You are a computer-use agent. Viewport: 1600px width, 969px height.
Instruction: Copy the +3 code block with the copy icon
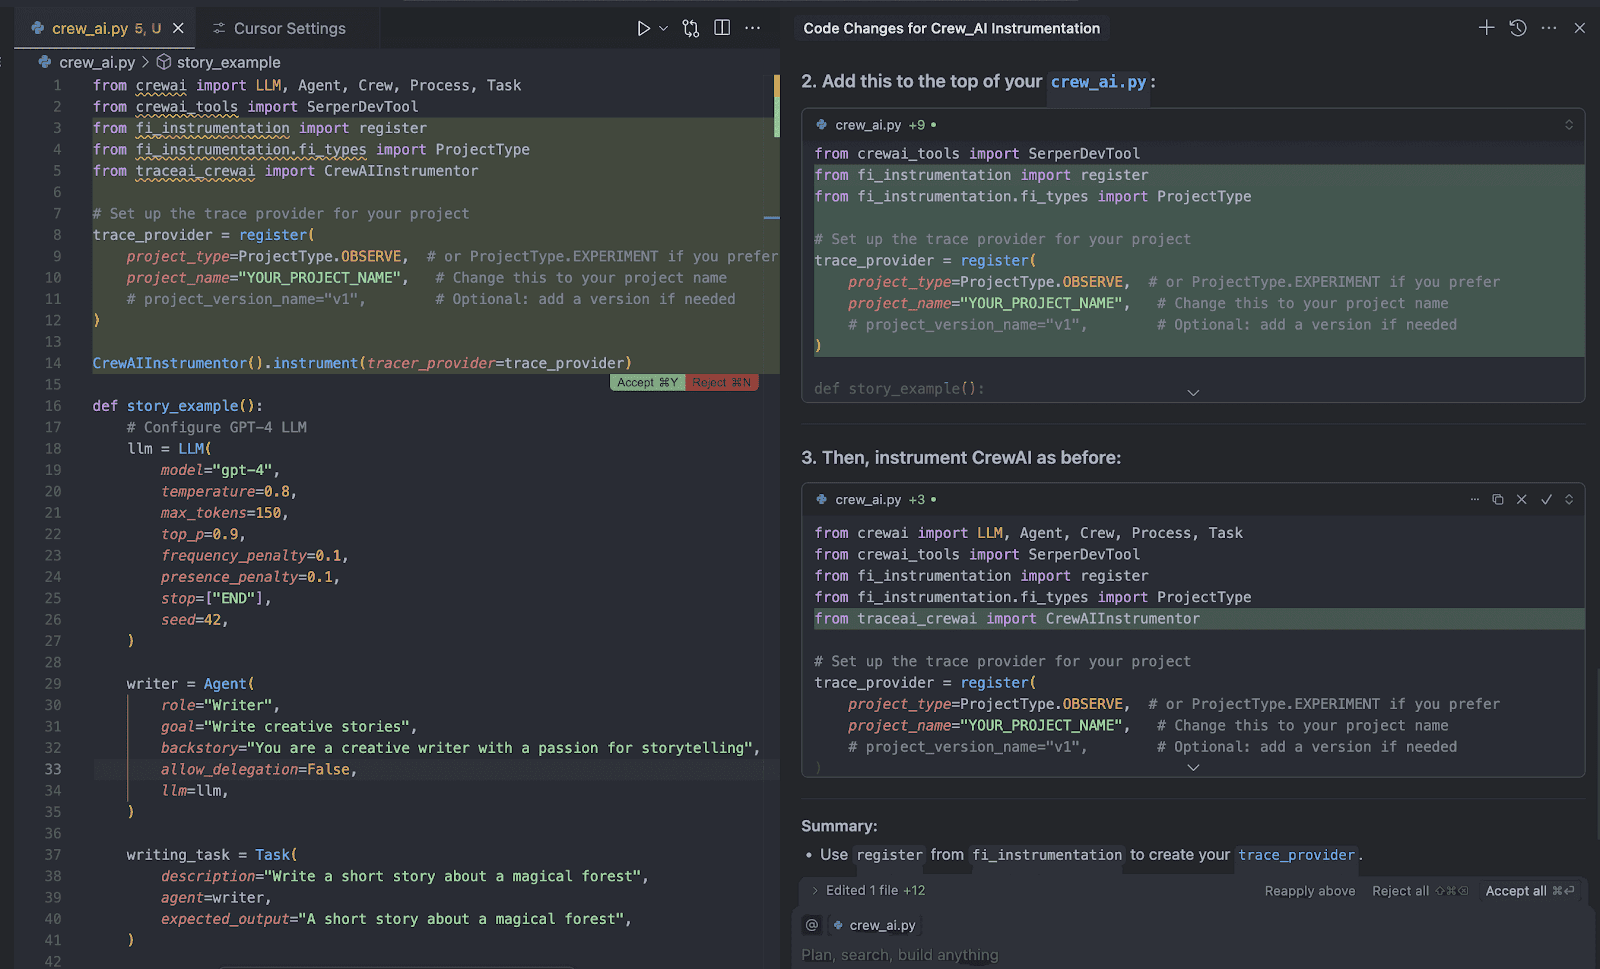point(1498,499)
